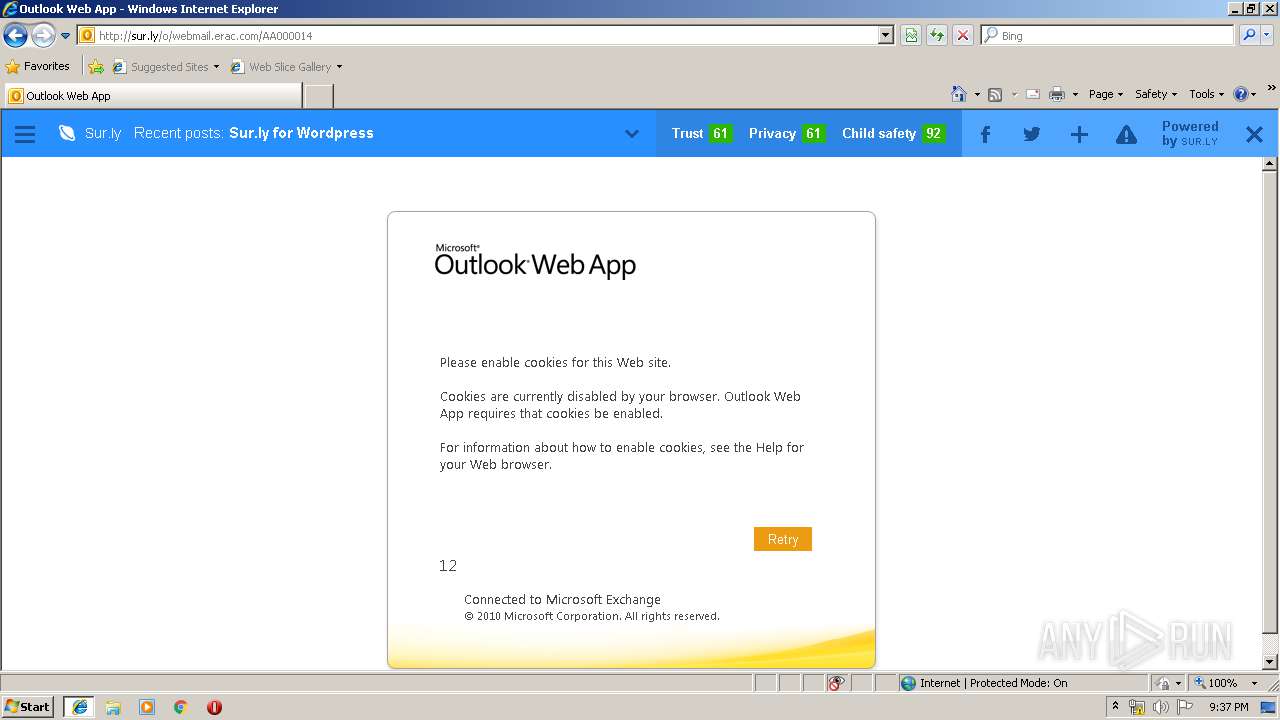The width and height of the screenshot is (1280, 720).
Task: Open the Help question mark menu
Action: click(1245, 94)
